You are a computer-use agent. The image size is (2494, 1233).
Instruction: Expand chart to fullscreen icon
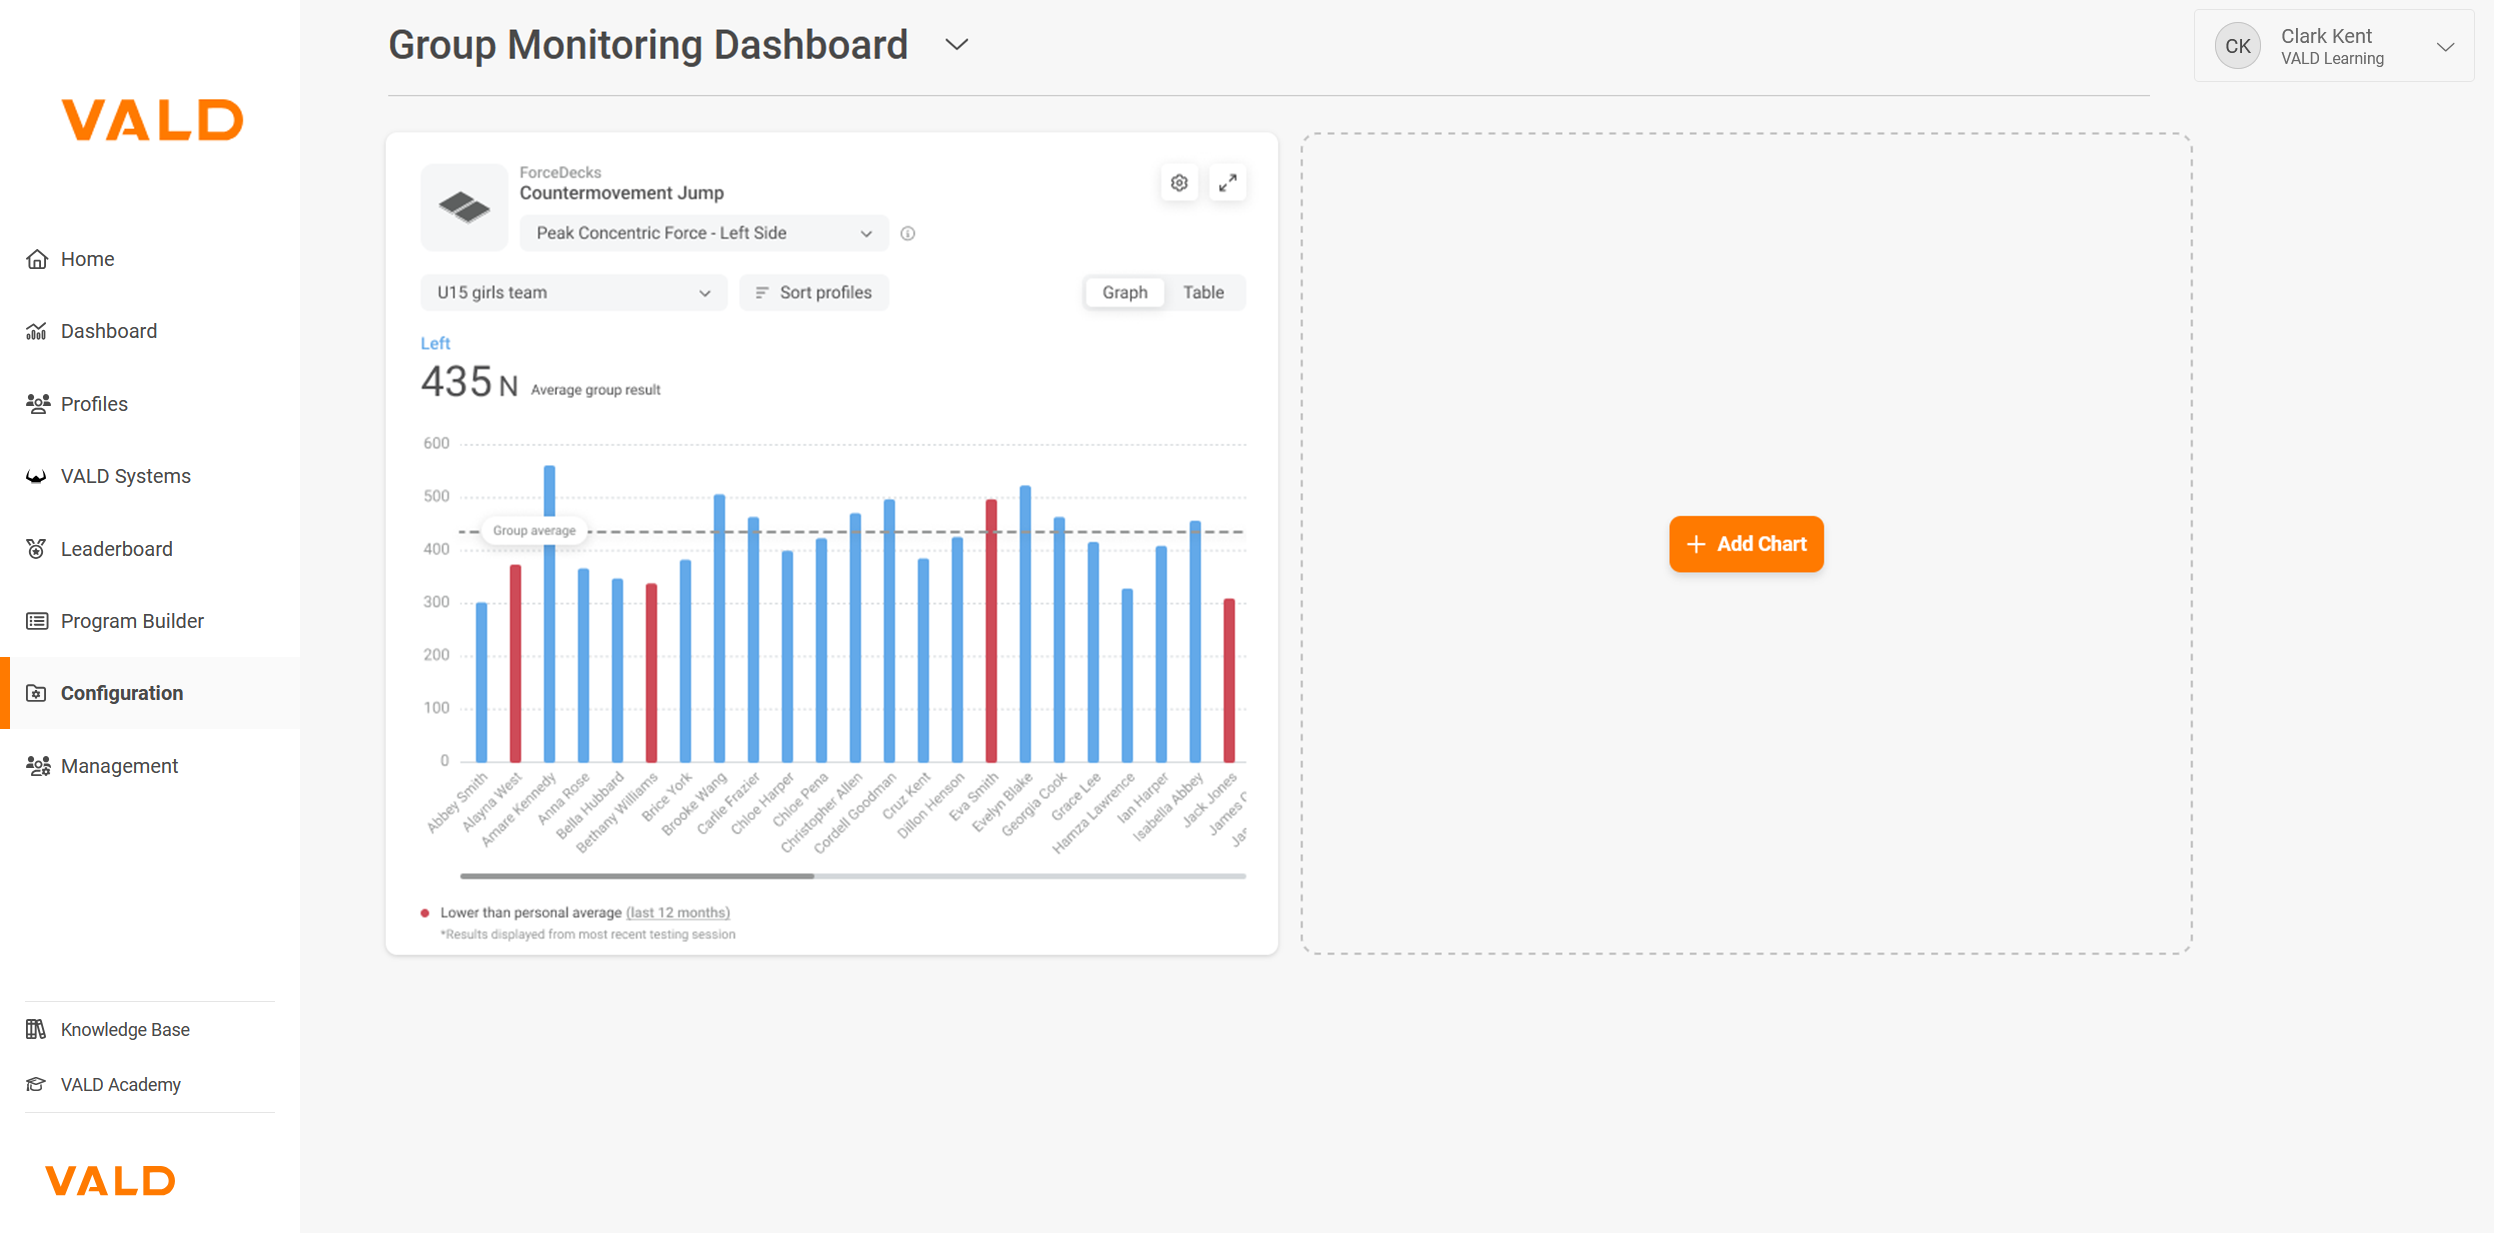click(x=1228, y=183)
